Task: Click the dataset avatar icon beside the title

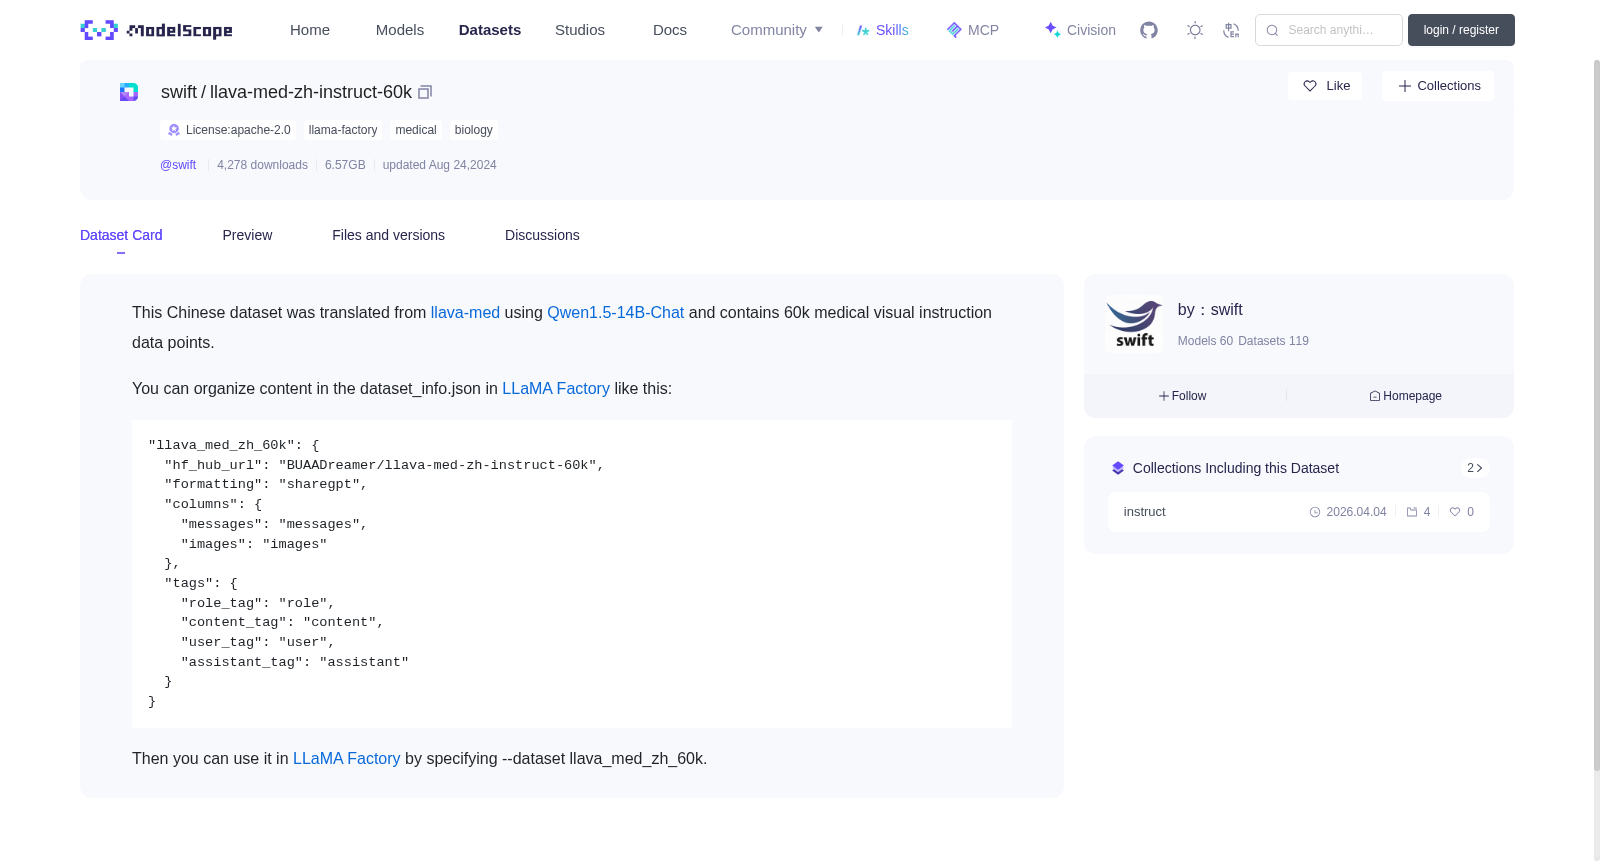Action: pos(129,92)
